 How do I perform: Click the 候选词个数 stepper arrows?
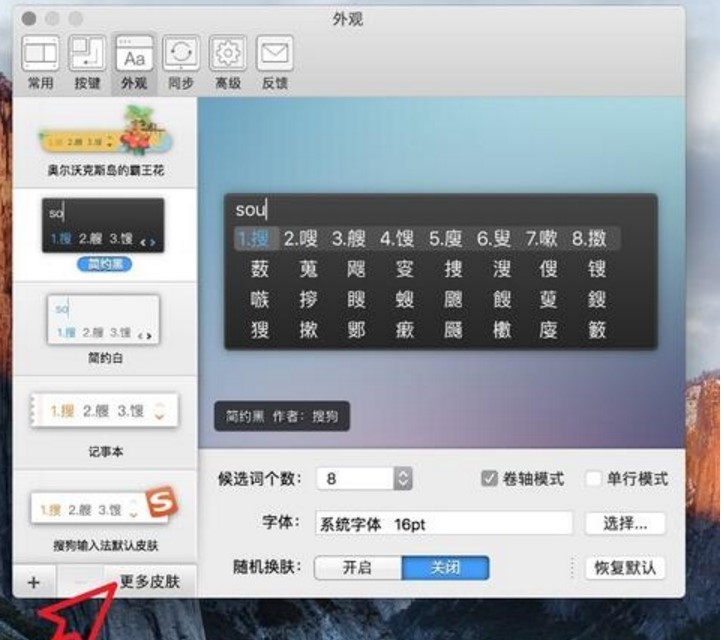tap(403, 478)
